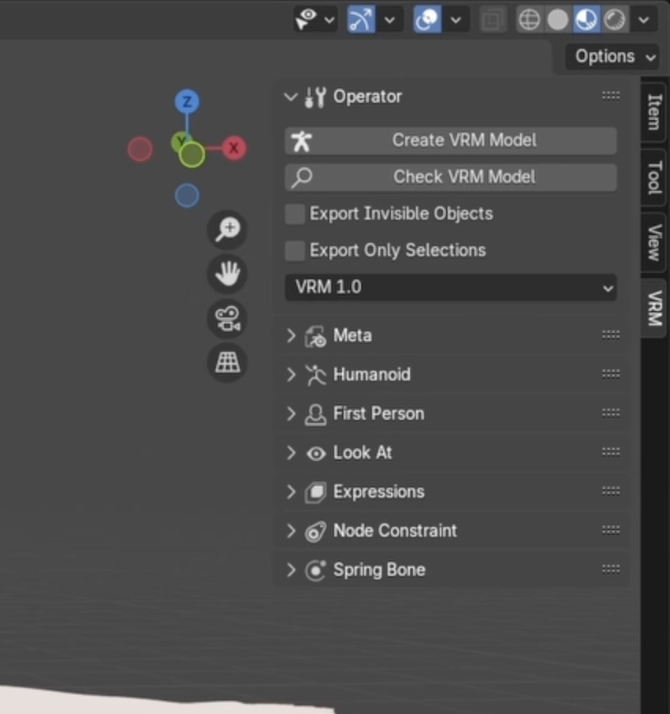
Task: Switch to Rendered viewport shading
Action: [x=615, y=20]
